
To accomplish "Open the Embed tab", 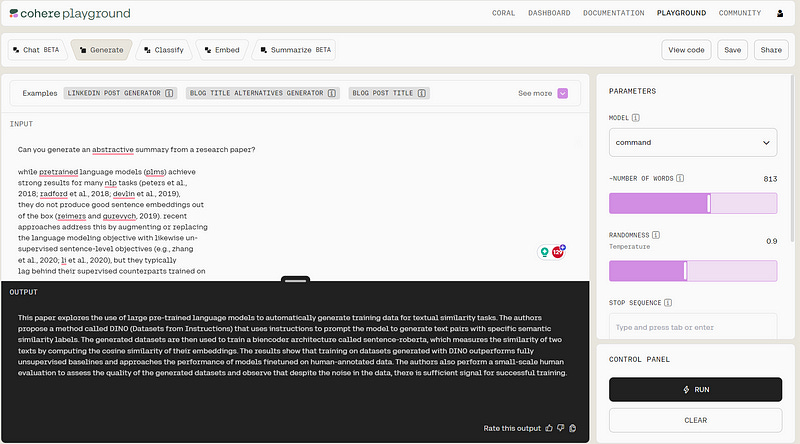I will (x=222, y=50).
